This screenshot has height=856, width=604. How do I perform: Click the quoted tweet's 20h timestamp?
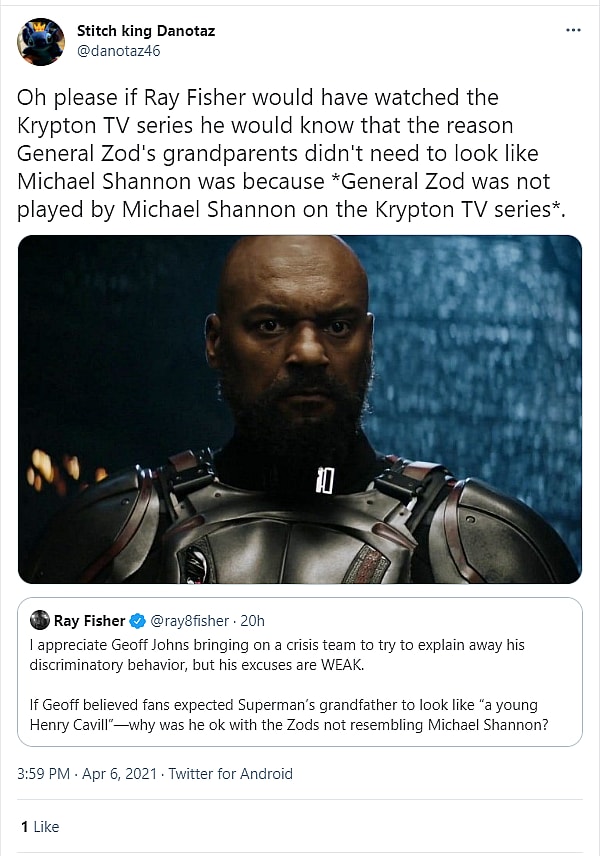point(254,621)
